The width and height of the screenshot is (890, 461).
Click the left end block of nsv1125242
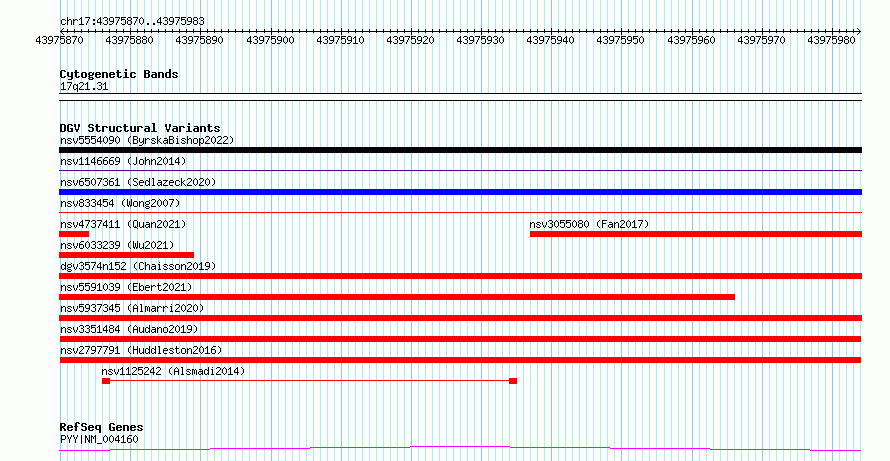click(x=106, y=381)
